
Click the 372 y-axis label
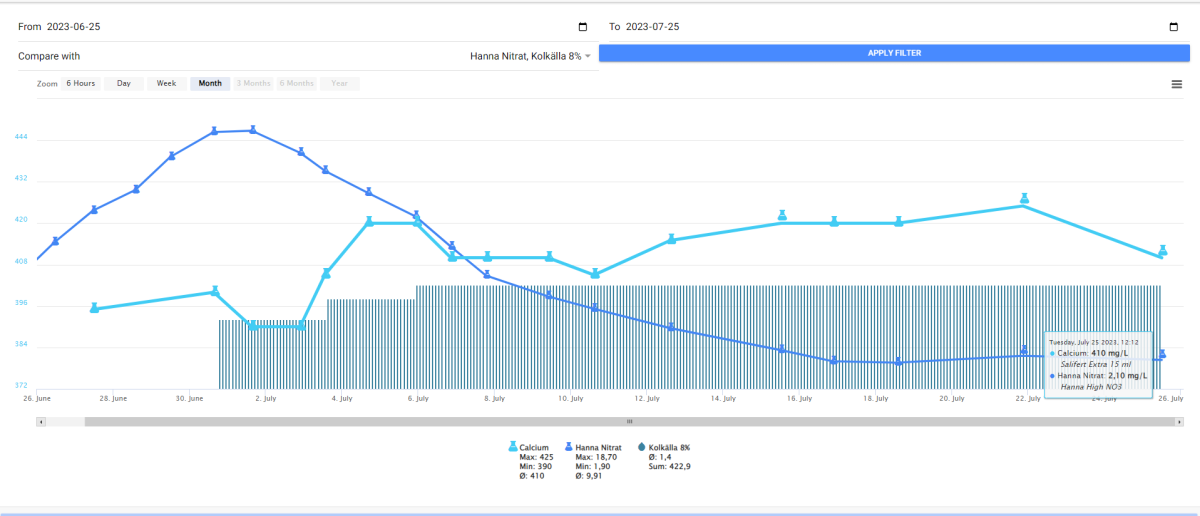(21, 386)
